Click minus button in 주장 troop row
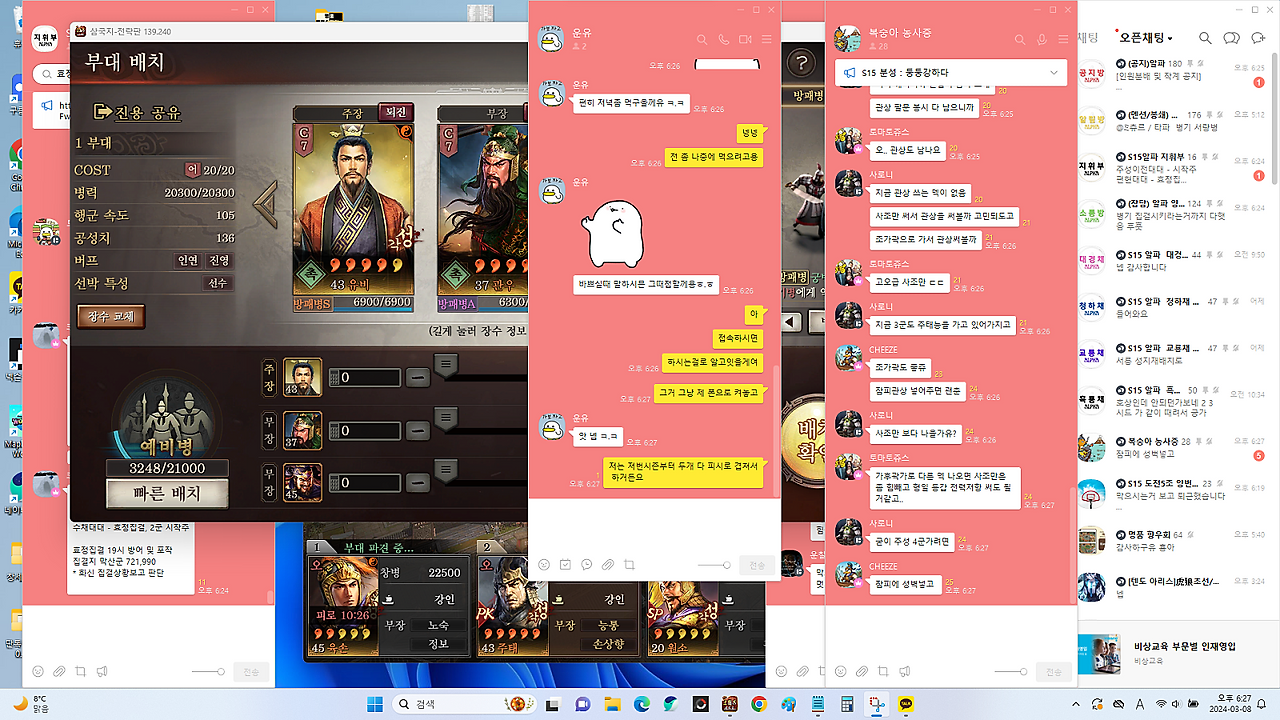The width and height of the screenshot is (1280, 720). pos(418,378)
